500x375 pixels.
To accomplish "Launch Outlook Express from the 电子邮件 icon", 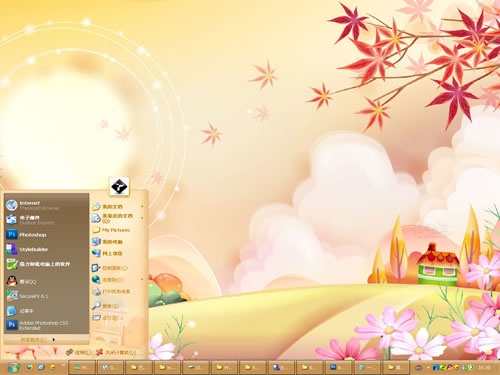I will click(x=12, y=220).
